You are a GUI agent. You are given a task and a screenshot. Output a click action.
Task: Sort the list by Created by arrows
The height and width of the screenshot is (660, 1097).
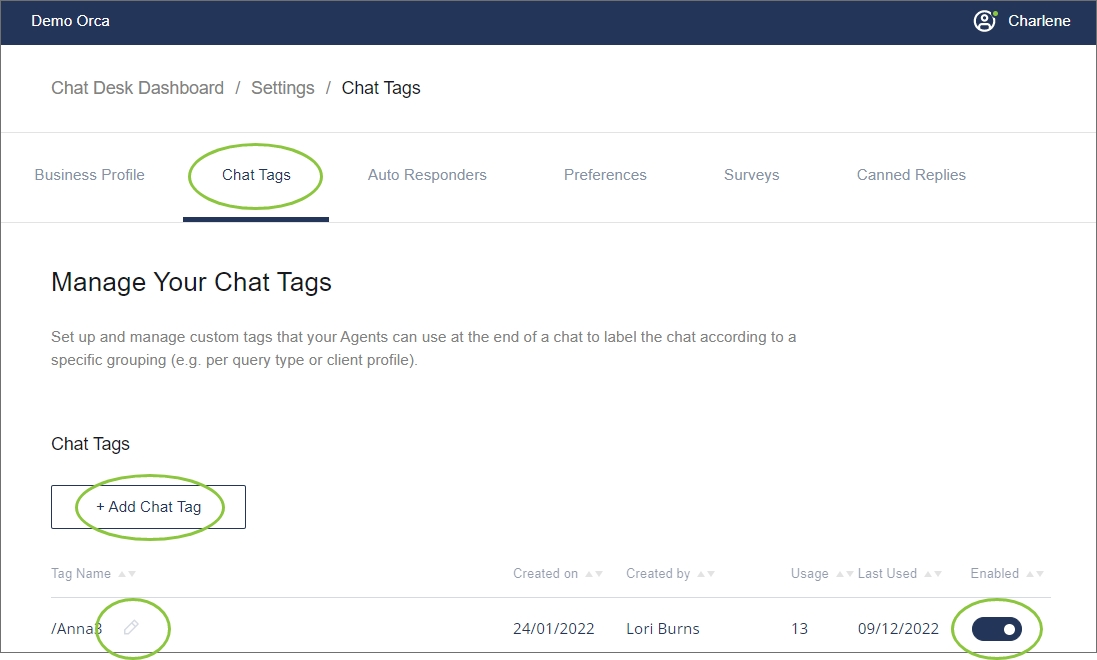coord(706,574)
